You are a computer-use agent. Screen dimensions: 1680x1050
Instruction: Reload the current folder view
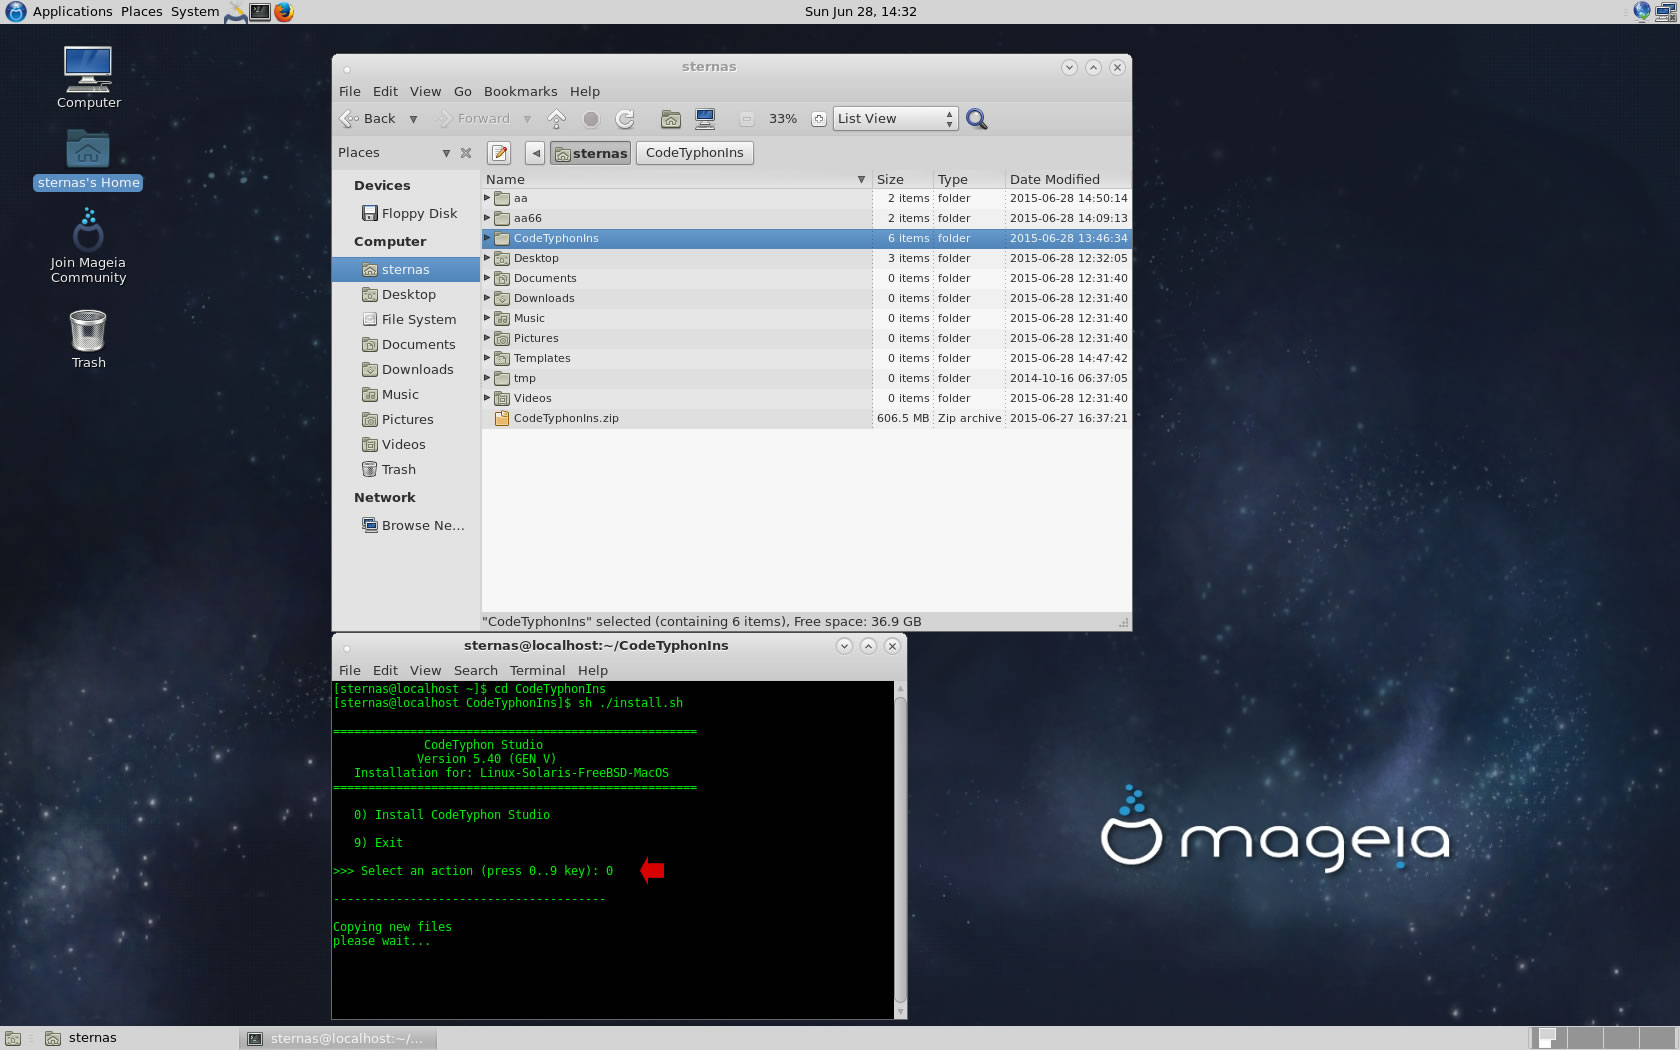(x=625, y=119)
